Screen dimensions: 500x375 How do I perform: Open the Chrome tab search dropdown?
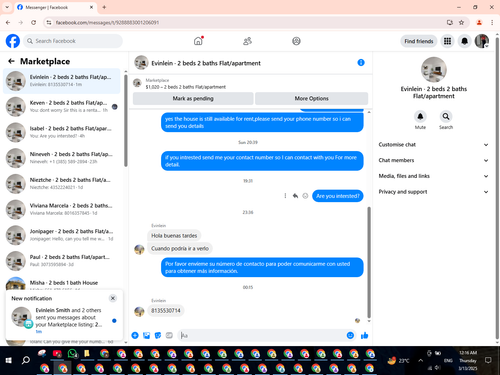7,7
